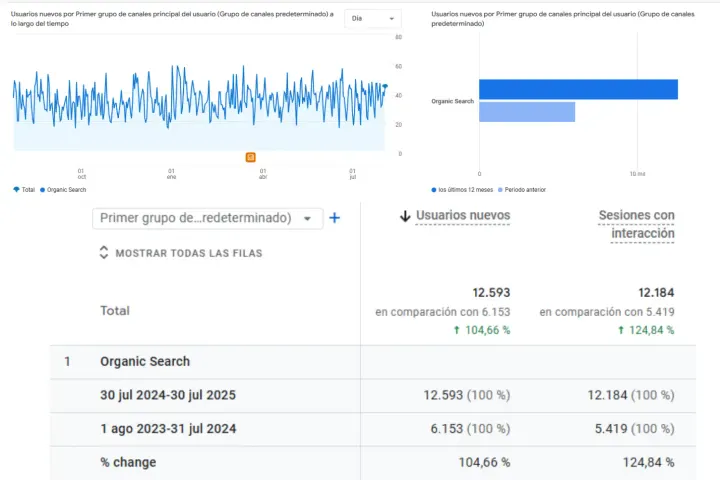The width and height of the screenshot is (720, 480).
Task: Click the dark blue Organic Search bar
Action: coord(579,90)
